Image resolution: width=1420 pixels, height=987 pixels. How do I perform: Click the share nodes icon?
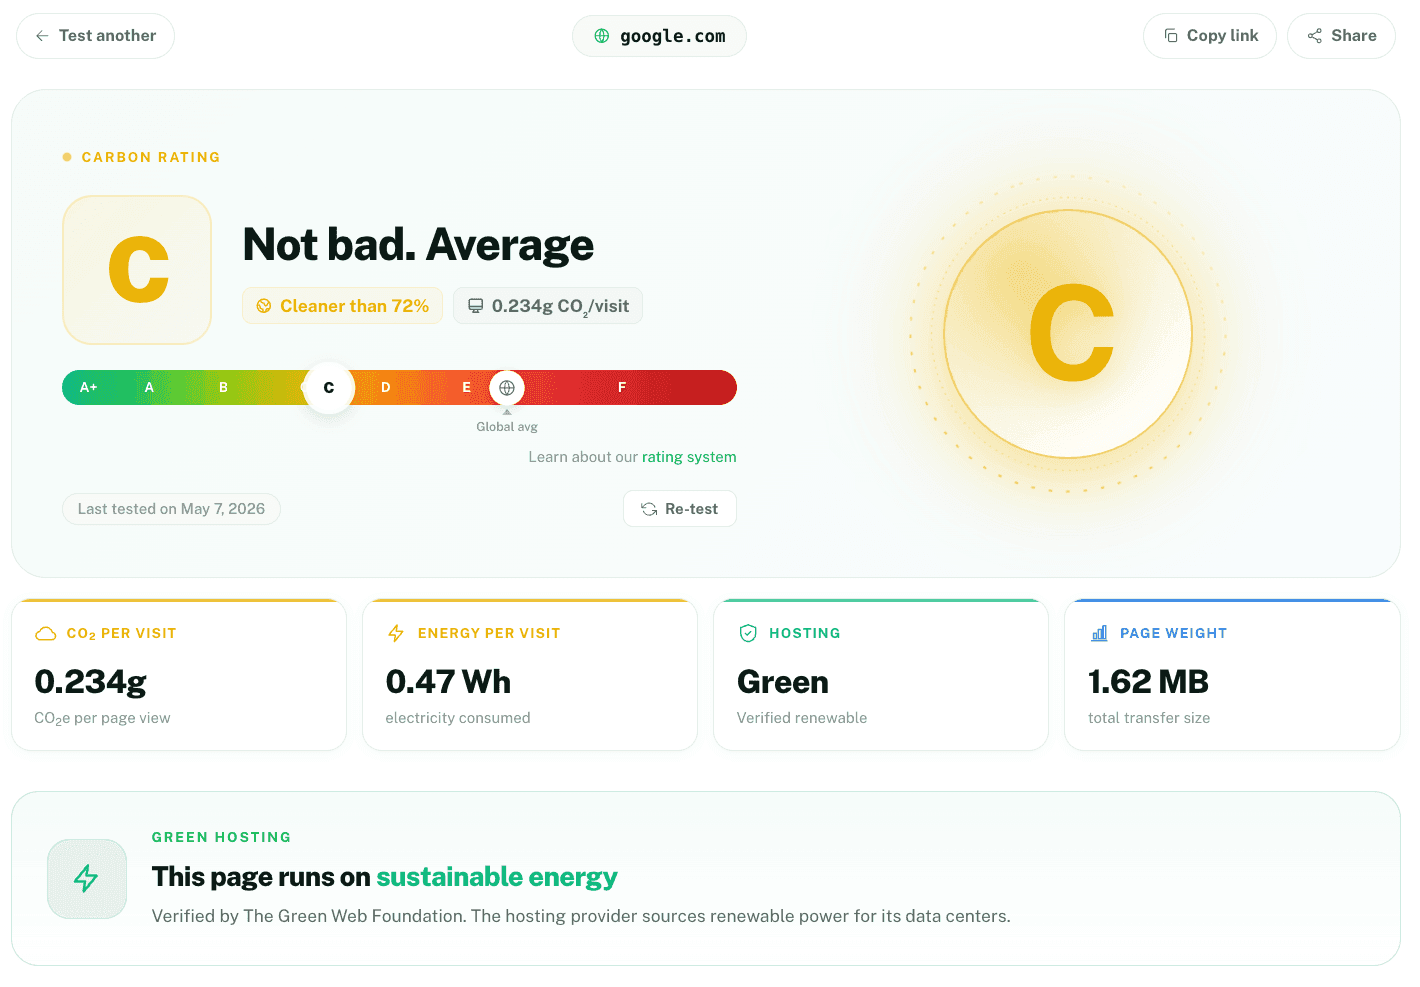click(x=1315, y=36)
